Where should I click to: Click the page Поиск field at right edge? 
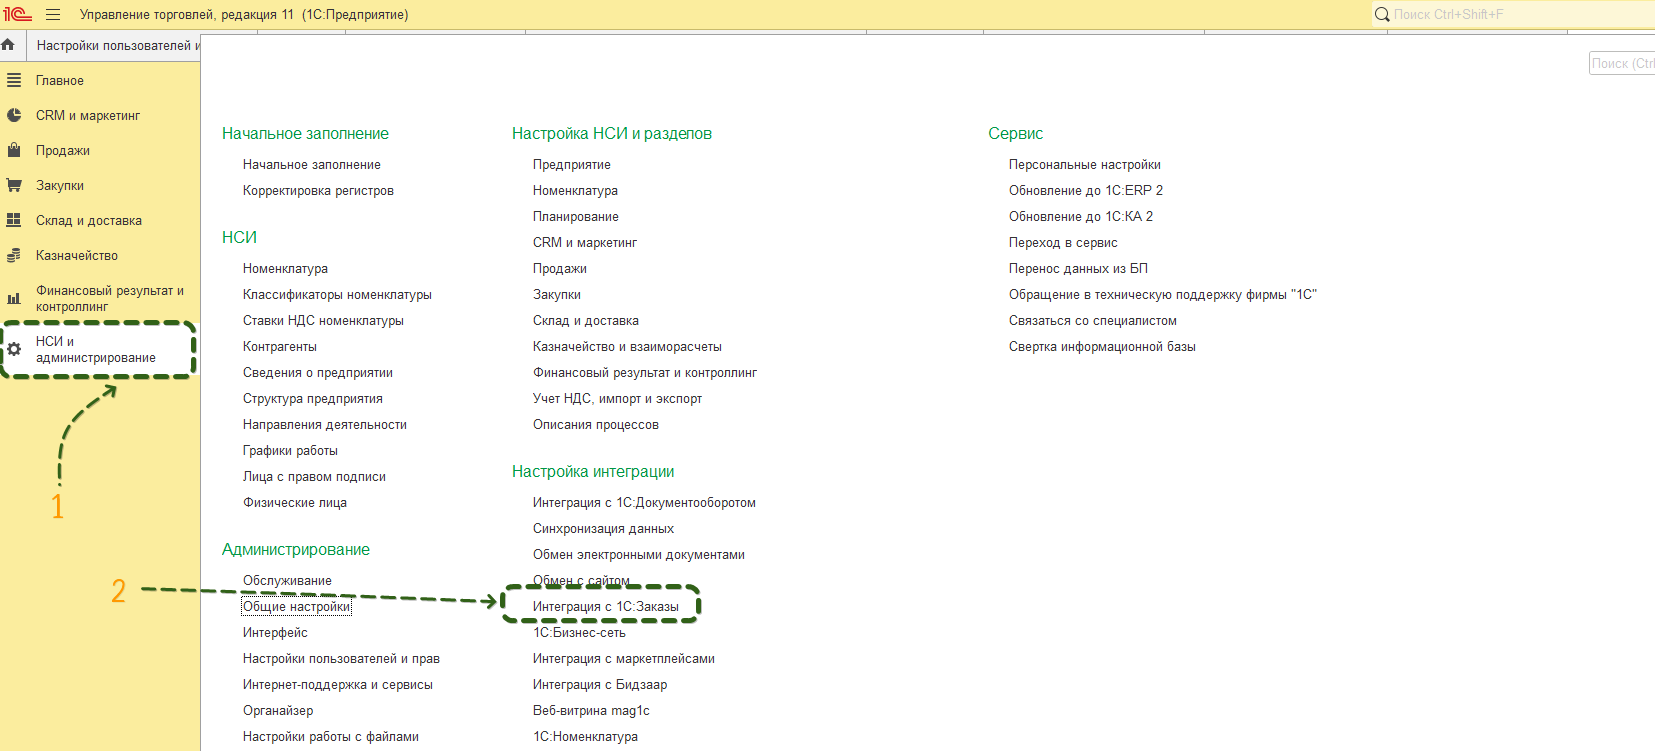click(x=1622, y=63)
